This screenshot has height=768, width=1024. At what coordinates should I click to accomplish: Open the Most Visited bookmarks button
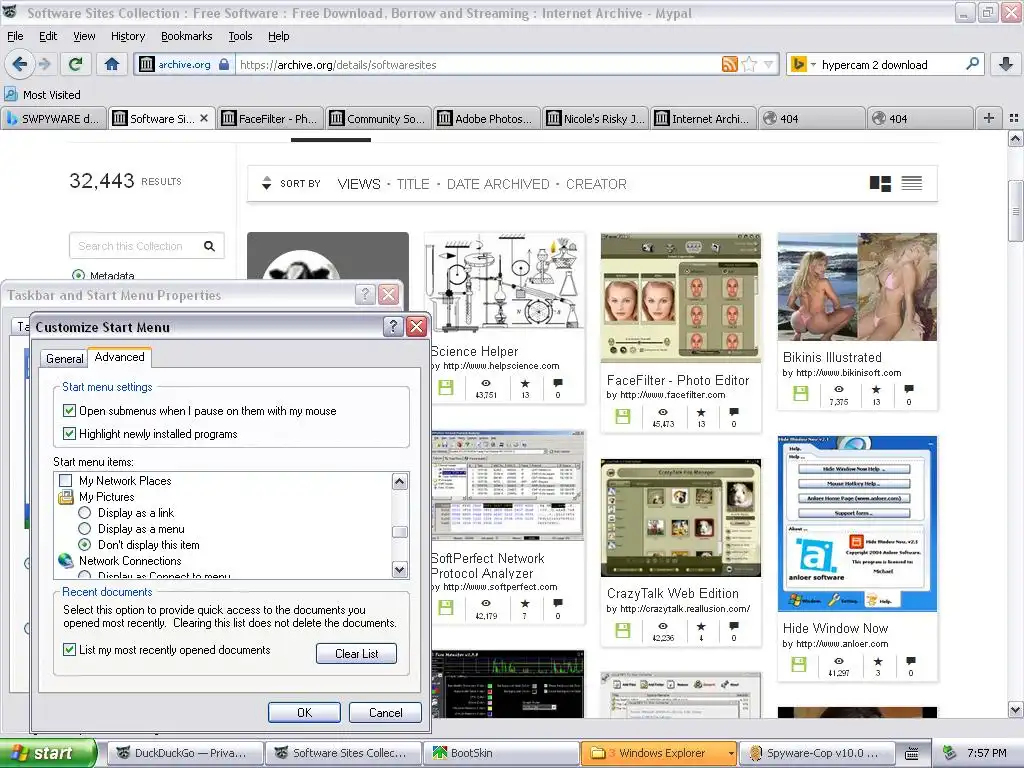[x=43, y=95]
